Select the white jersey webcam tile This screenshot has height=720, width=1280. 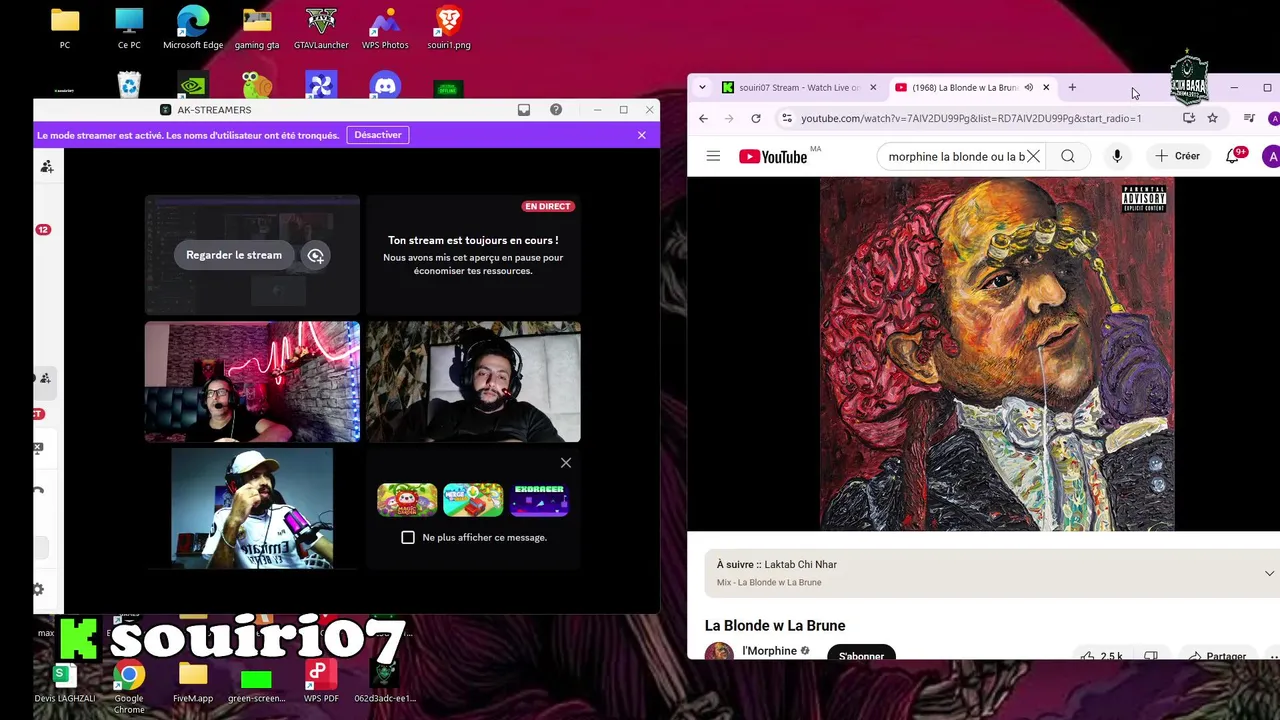click(252, 508)
